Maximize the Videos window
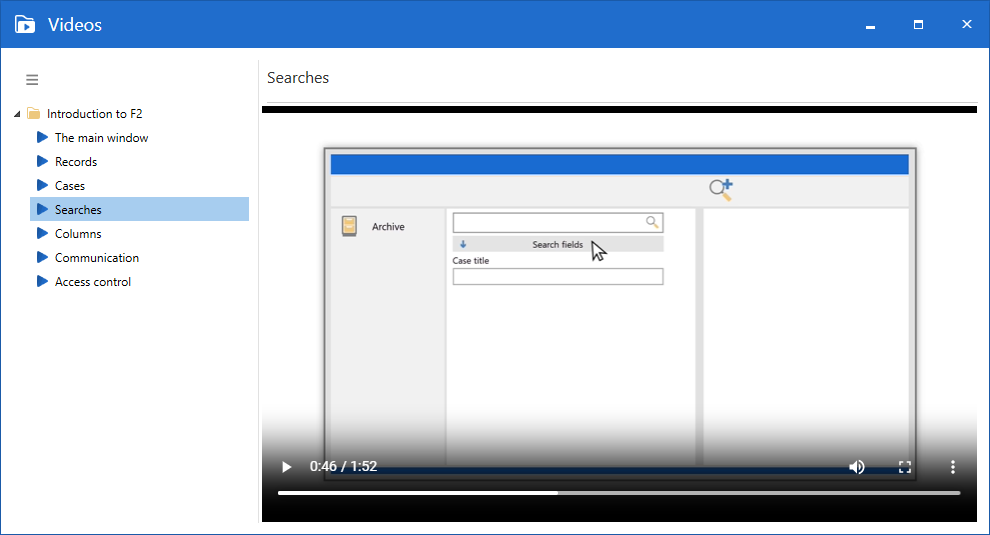990x535 pixels. pos(918,24)
